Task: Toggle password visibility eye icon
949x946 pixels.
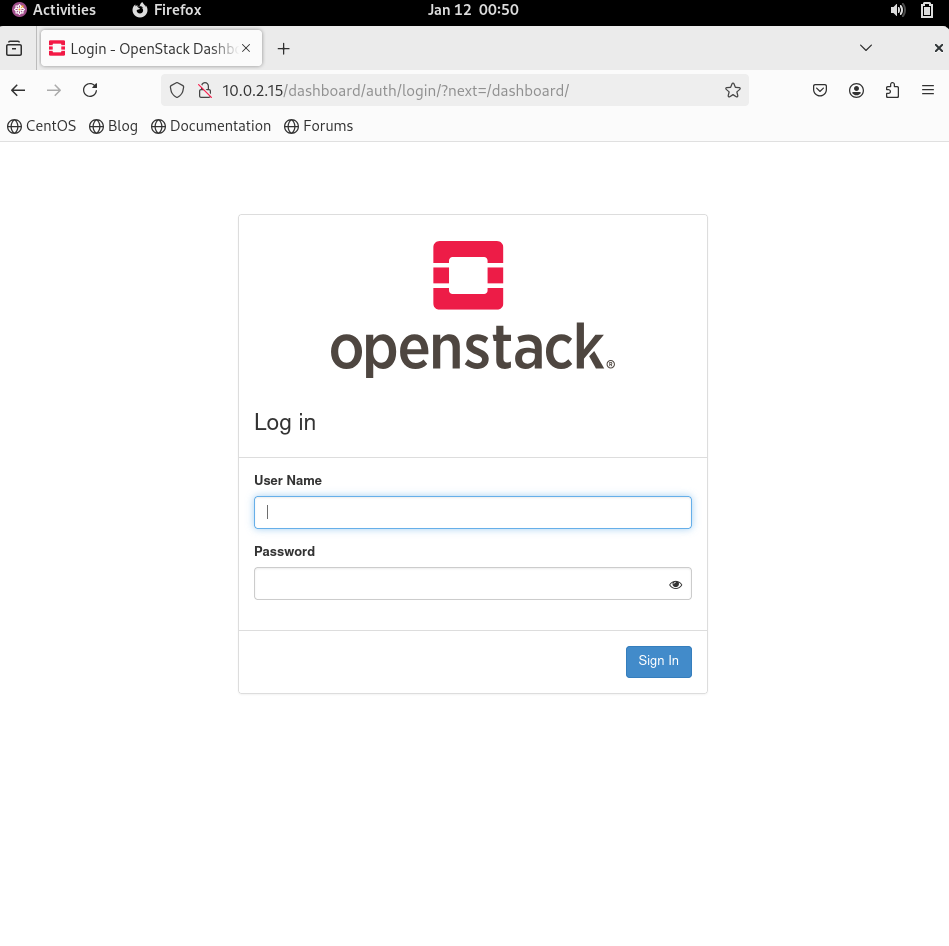Action: click(675, 584)
